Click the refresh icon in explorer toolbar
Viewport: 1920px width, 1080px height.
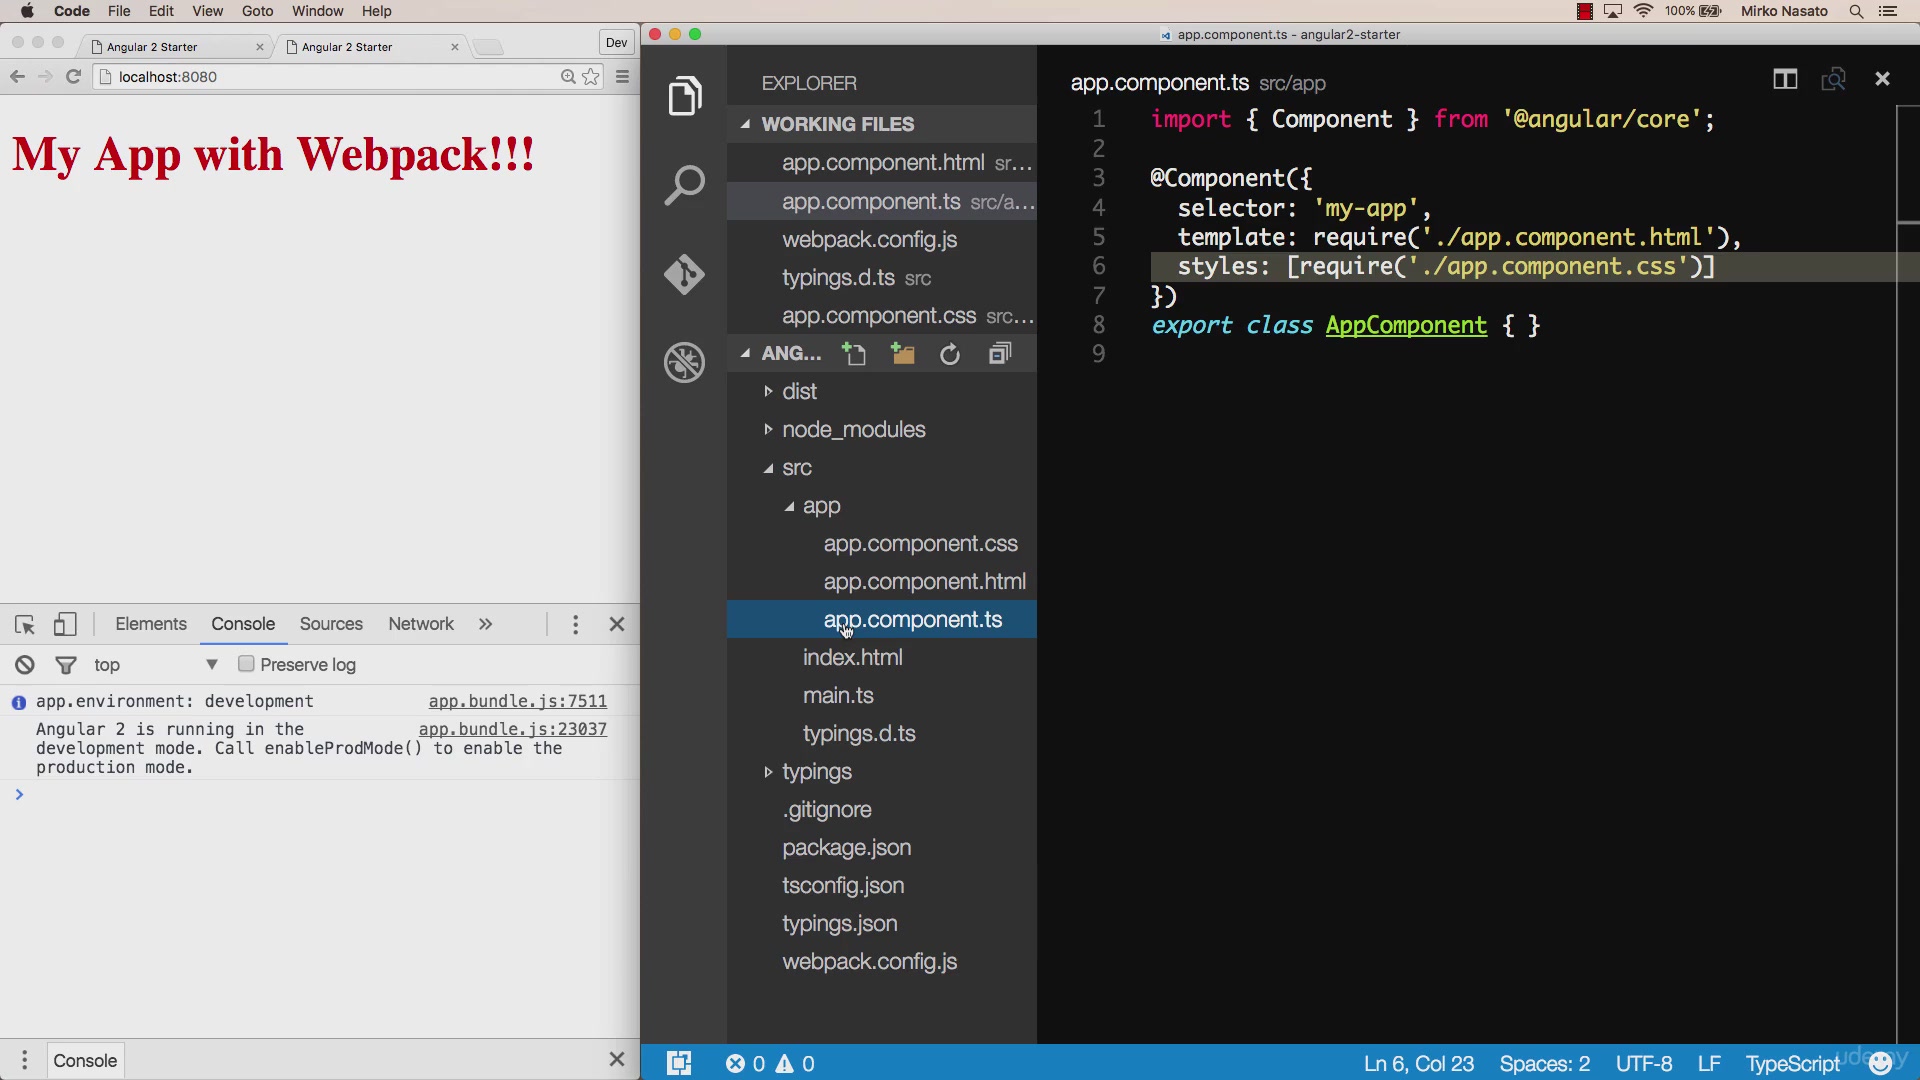951,353
